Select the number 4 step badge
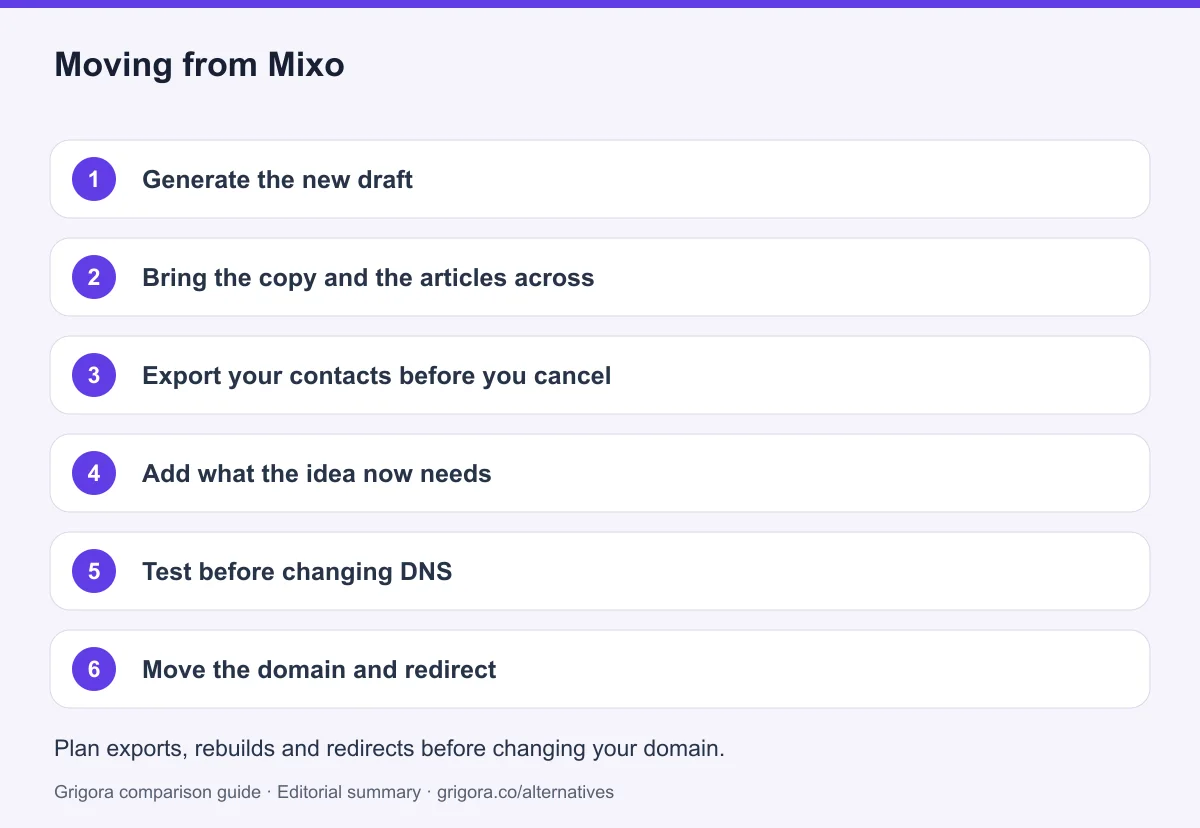The image size is (1200, 828). 94,473
